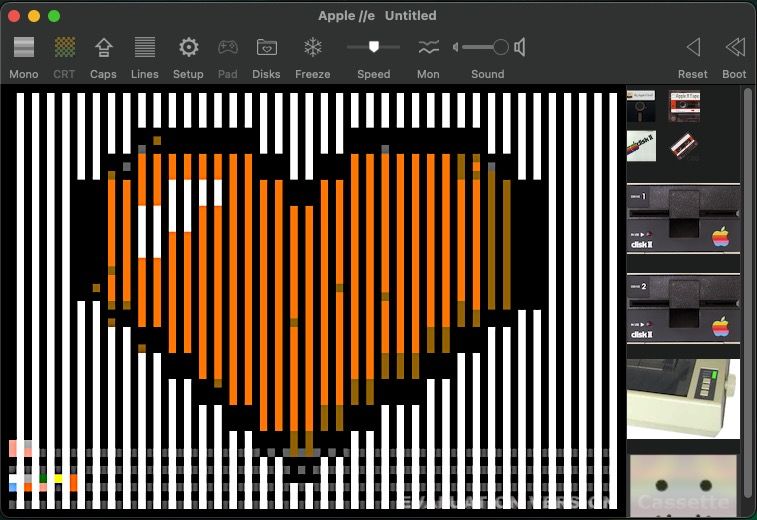Screen dimensions: 757x520
Task: Reset the Apple //e emulator
Action: tap(693, 47)
